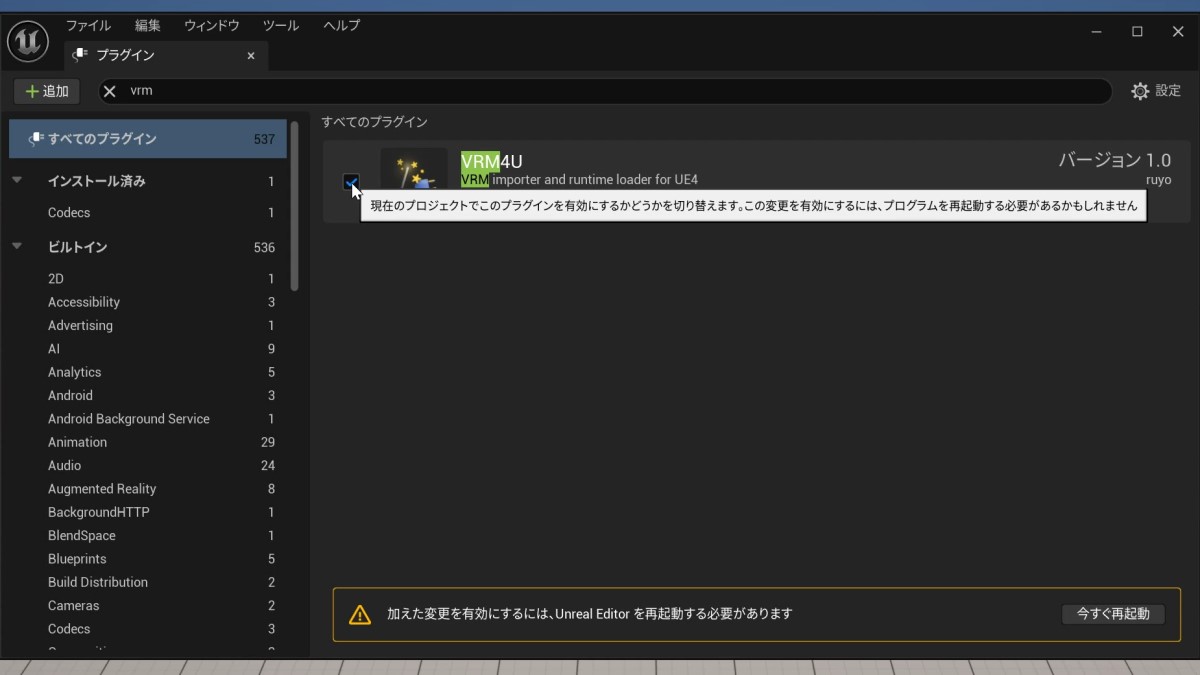Image resolution: width=1200 pixels, height=675 pixels.
Task: Collapse the ビルトイン category
Action: pos(17,246)
